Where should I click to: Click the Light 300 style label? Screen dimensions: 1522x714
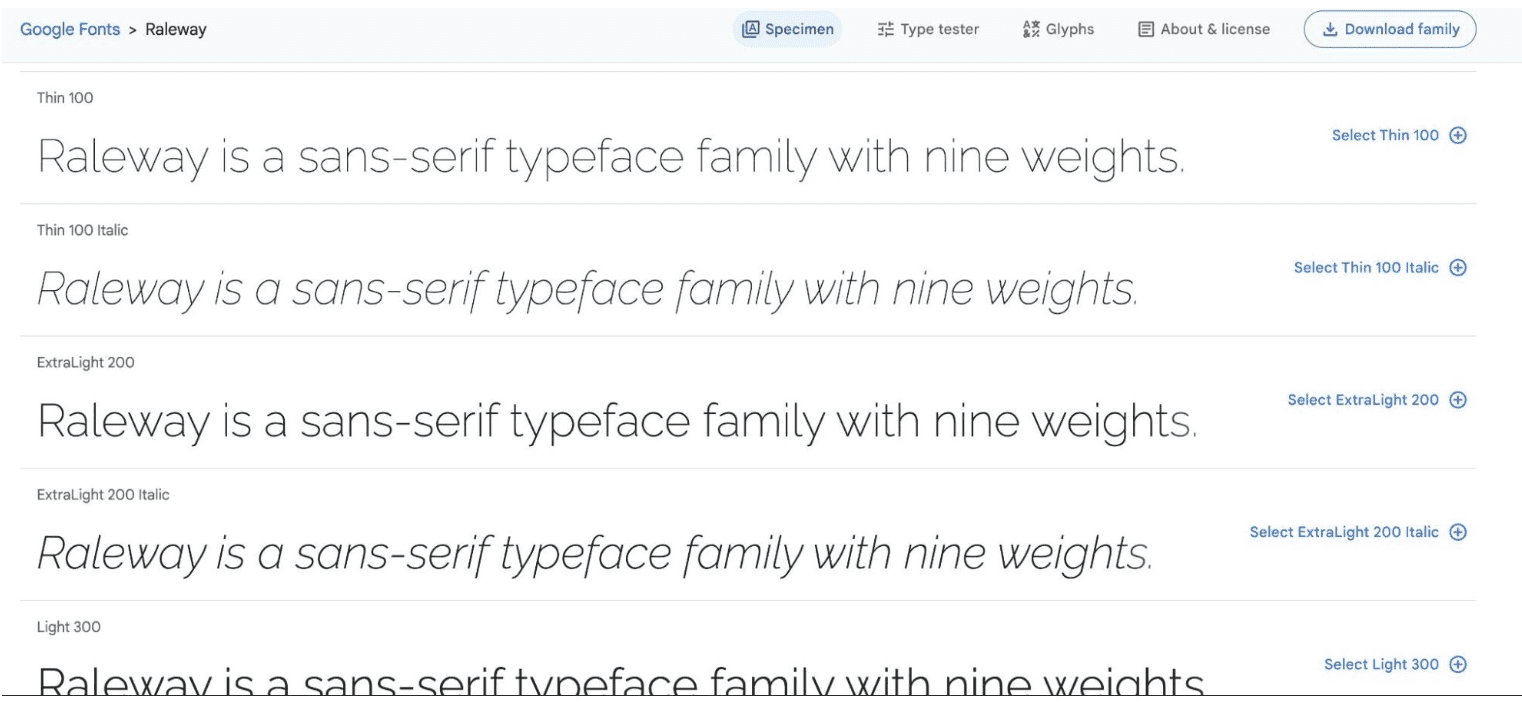click(68, 627)
